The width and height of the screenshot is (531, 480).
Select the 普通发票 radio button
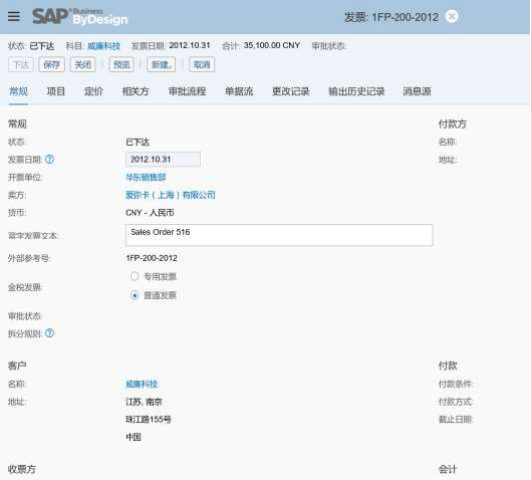134,295
